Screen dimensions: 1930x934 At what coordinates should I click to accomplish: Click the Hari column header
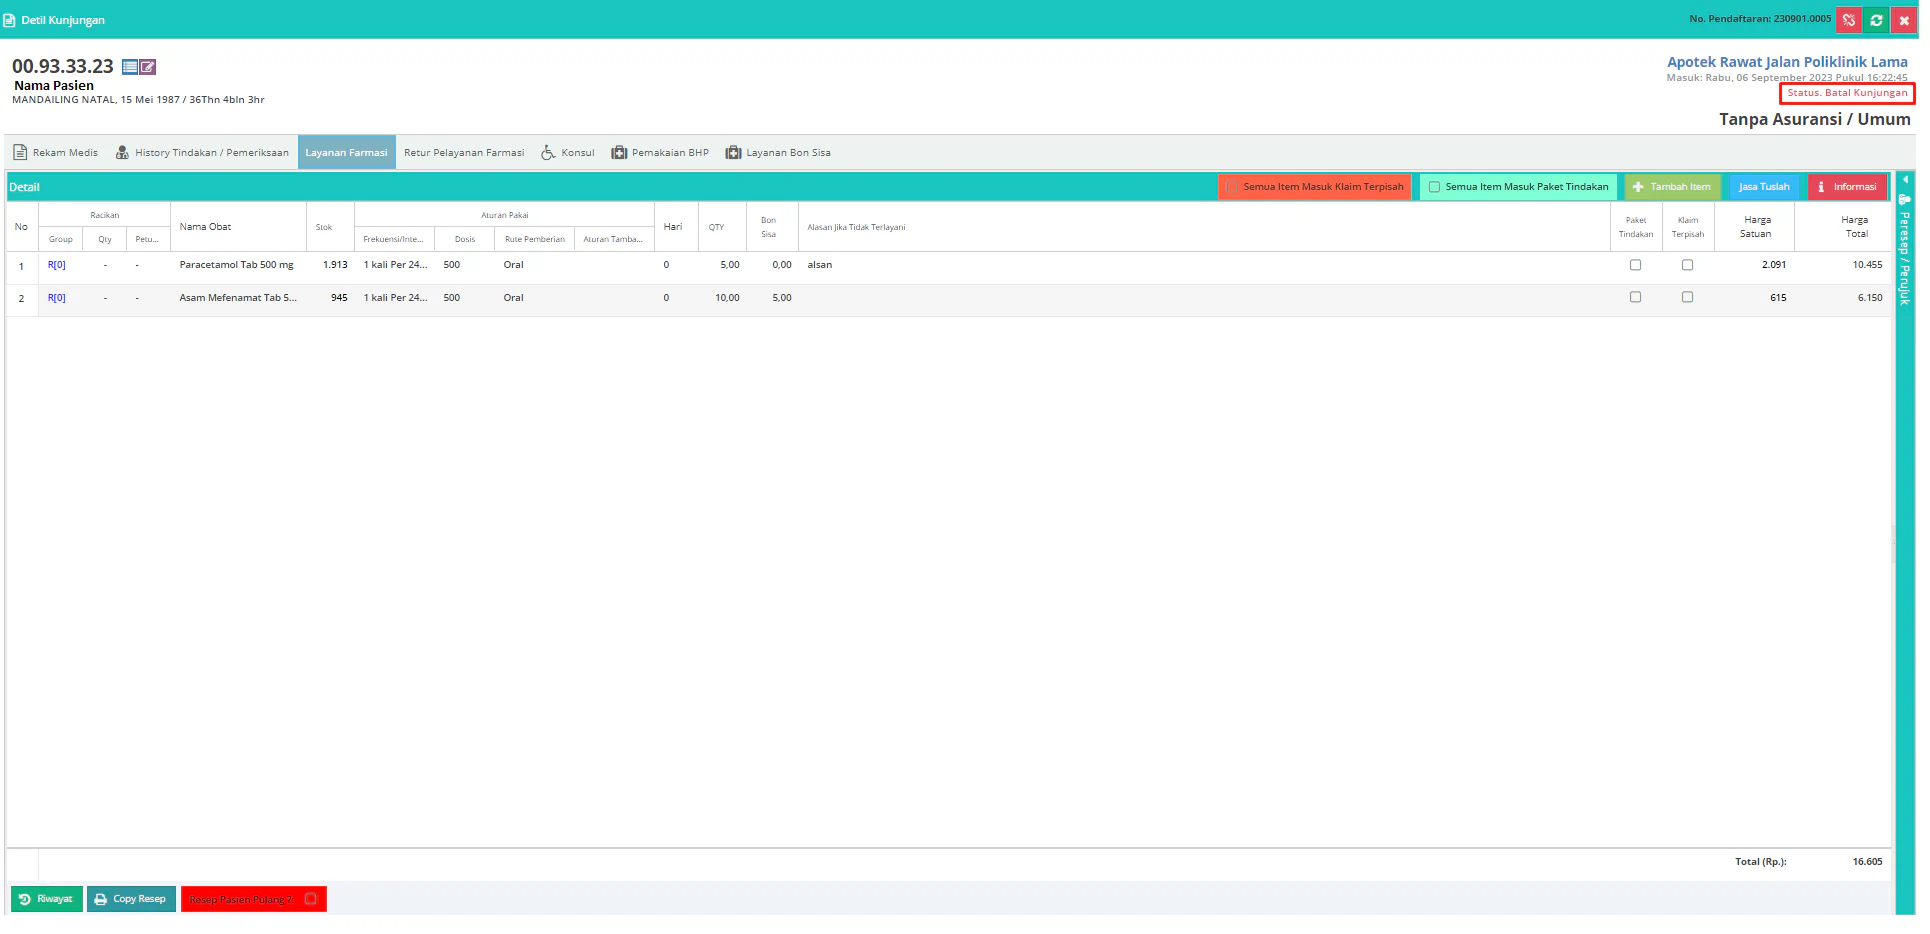pyautogui.click(x=676, y=227)
